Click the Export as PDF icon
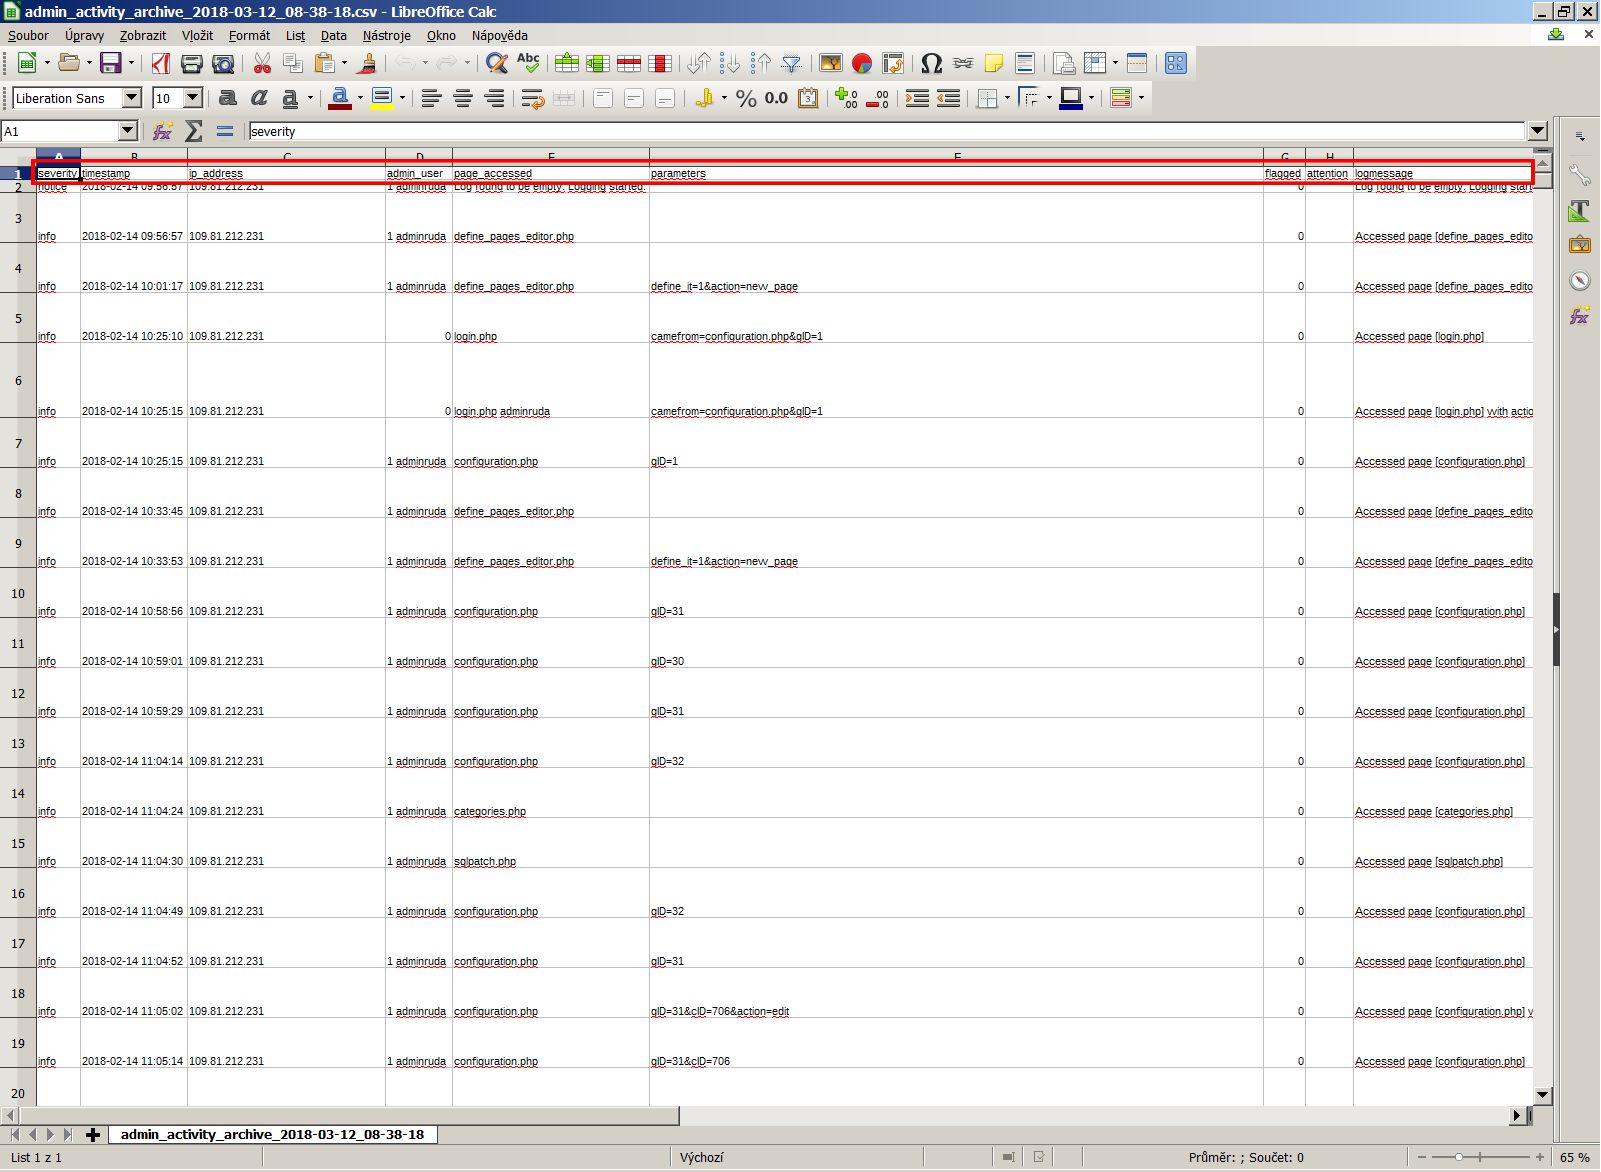Viewport: 1601px width, 1172px height. (x=160, y=64)
